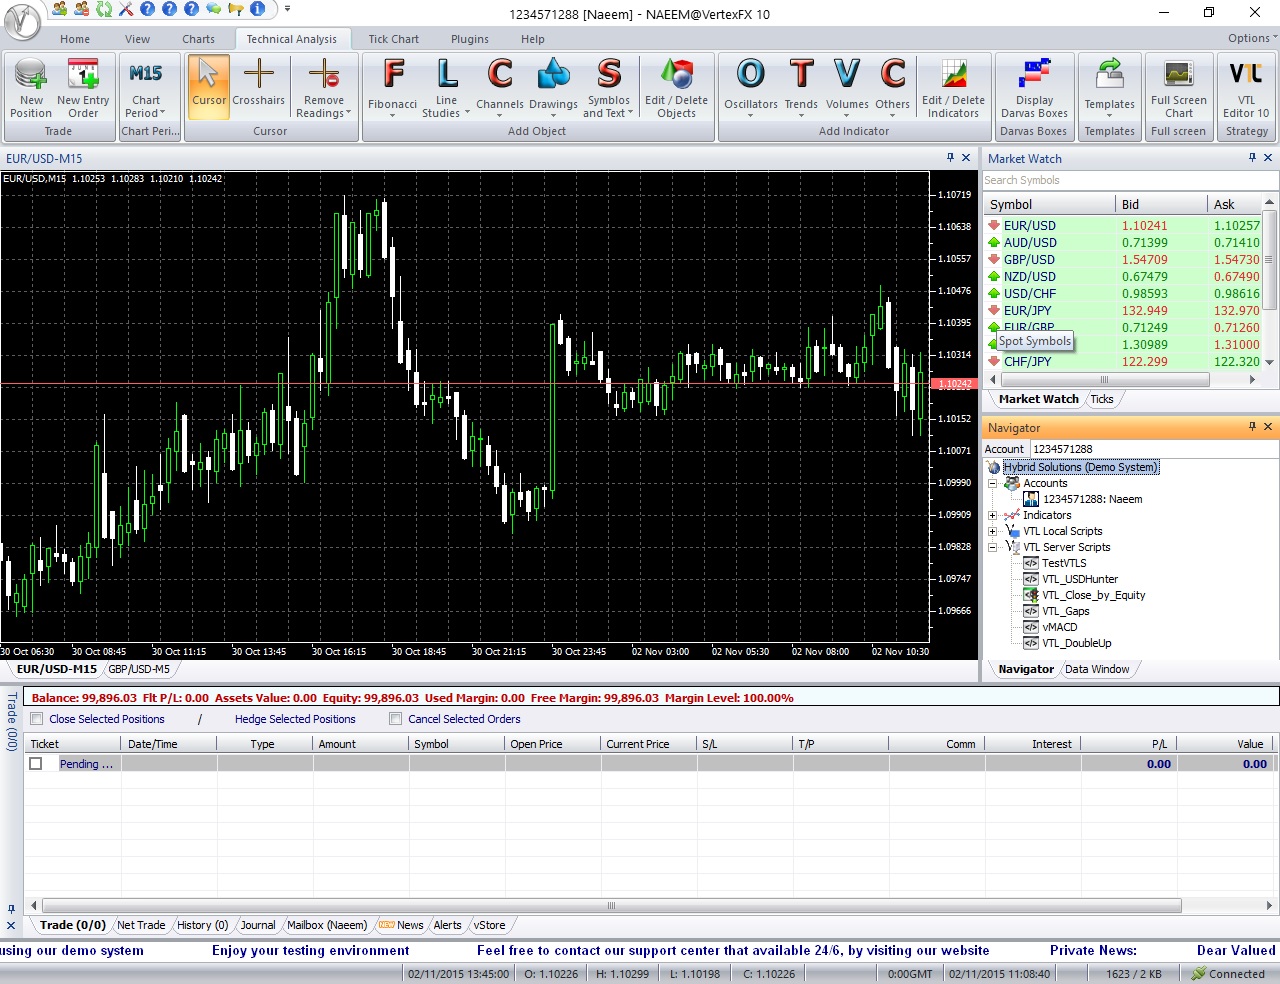Image resolution: width=1280 pixels, height=984 pixels.
Task: Sort by the Bid column header
Action: [x=1161, y=204]
